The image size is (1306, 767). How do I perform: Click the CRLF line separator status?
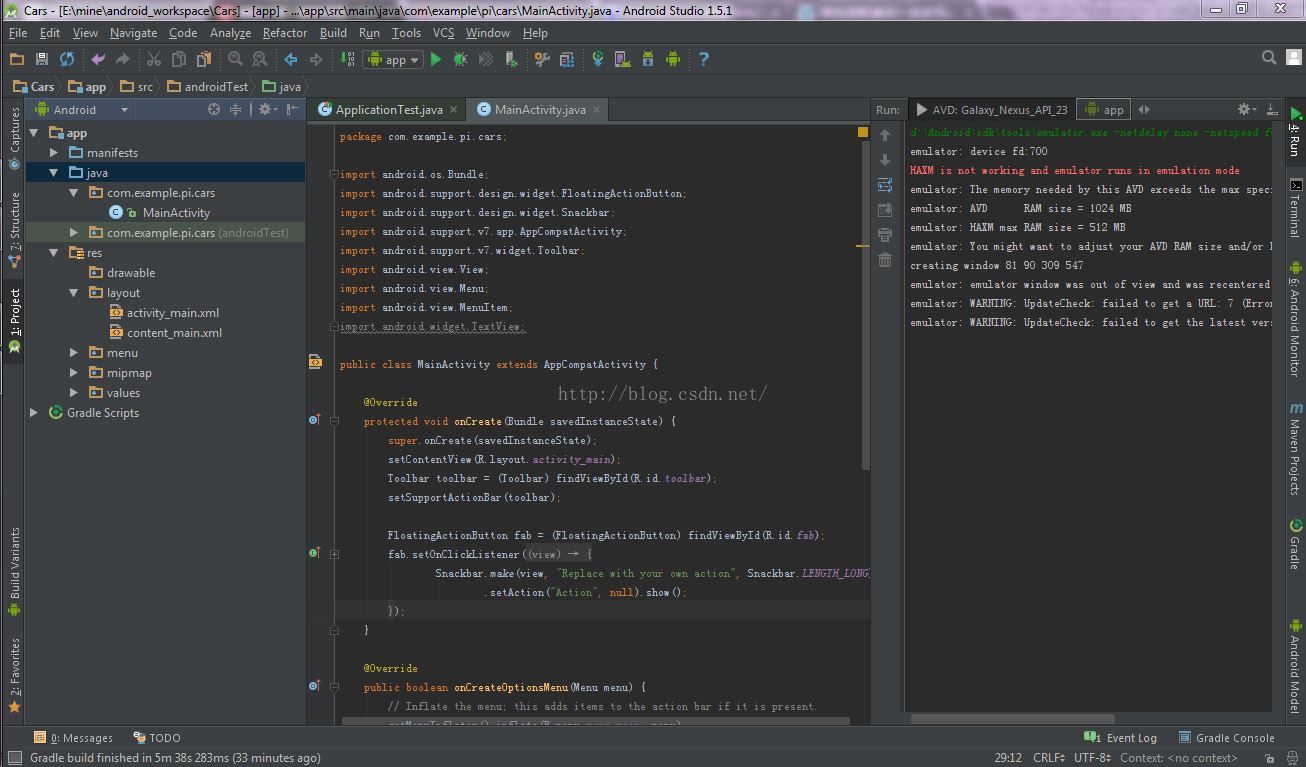[x=1051, y=758]
